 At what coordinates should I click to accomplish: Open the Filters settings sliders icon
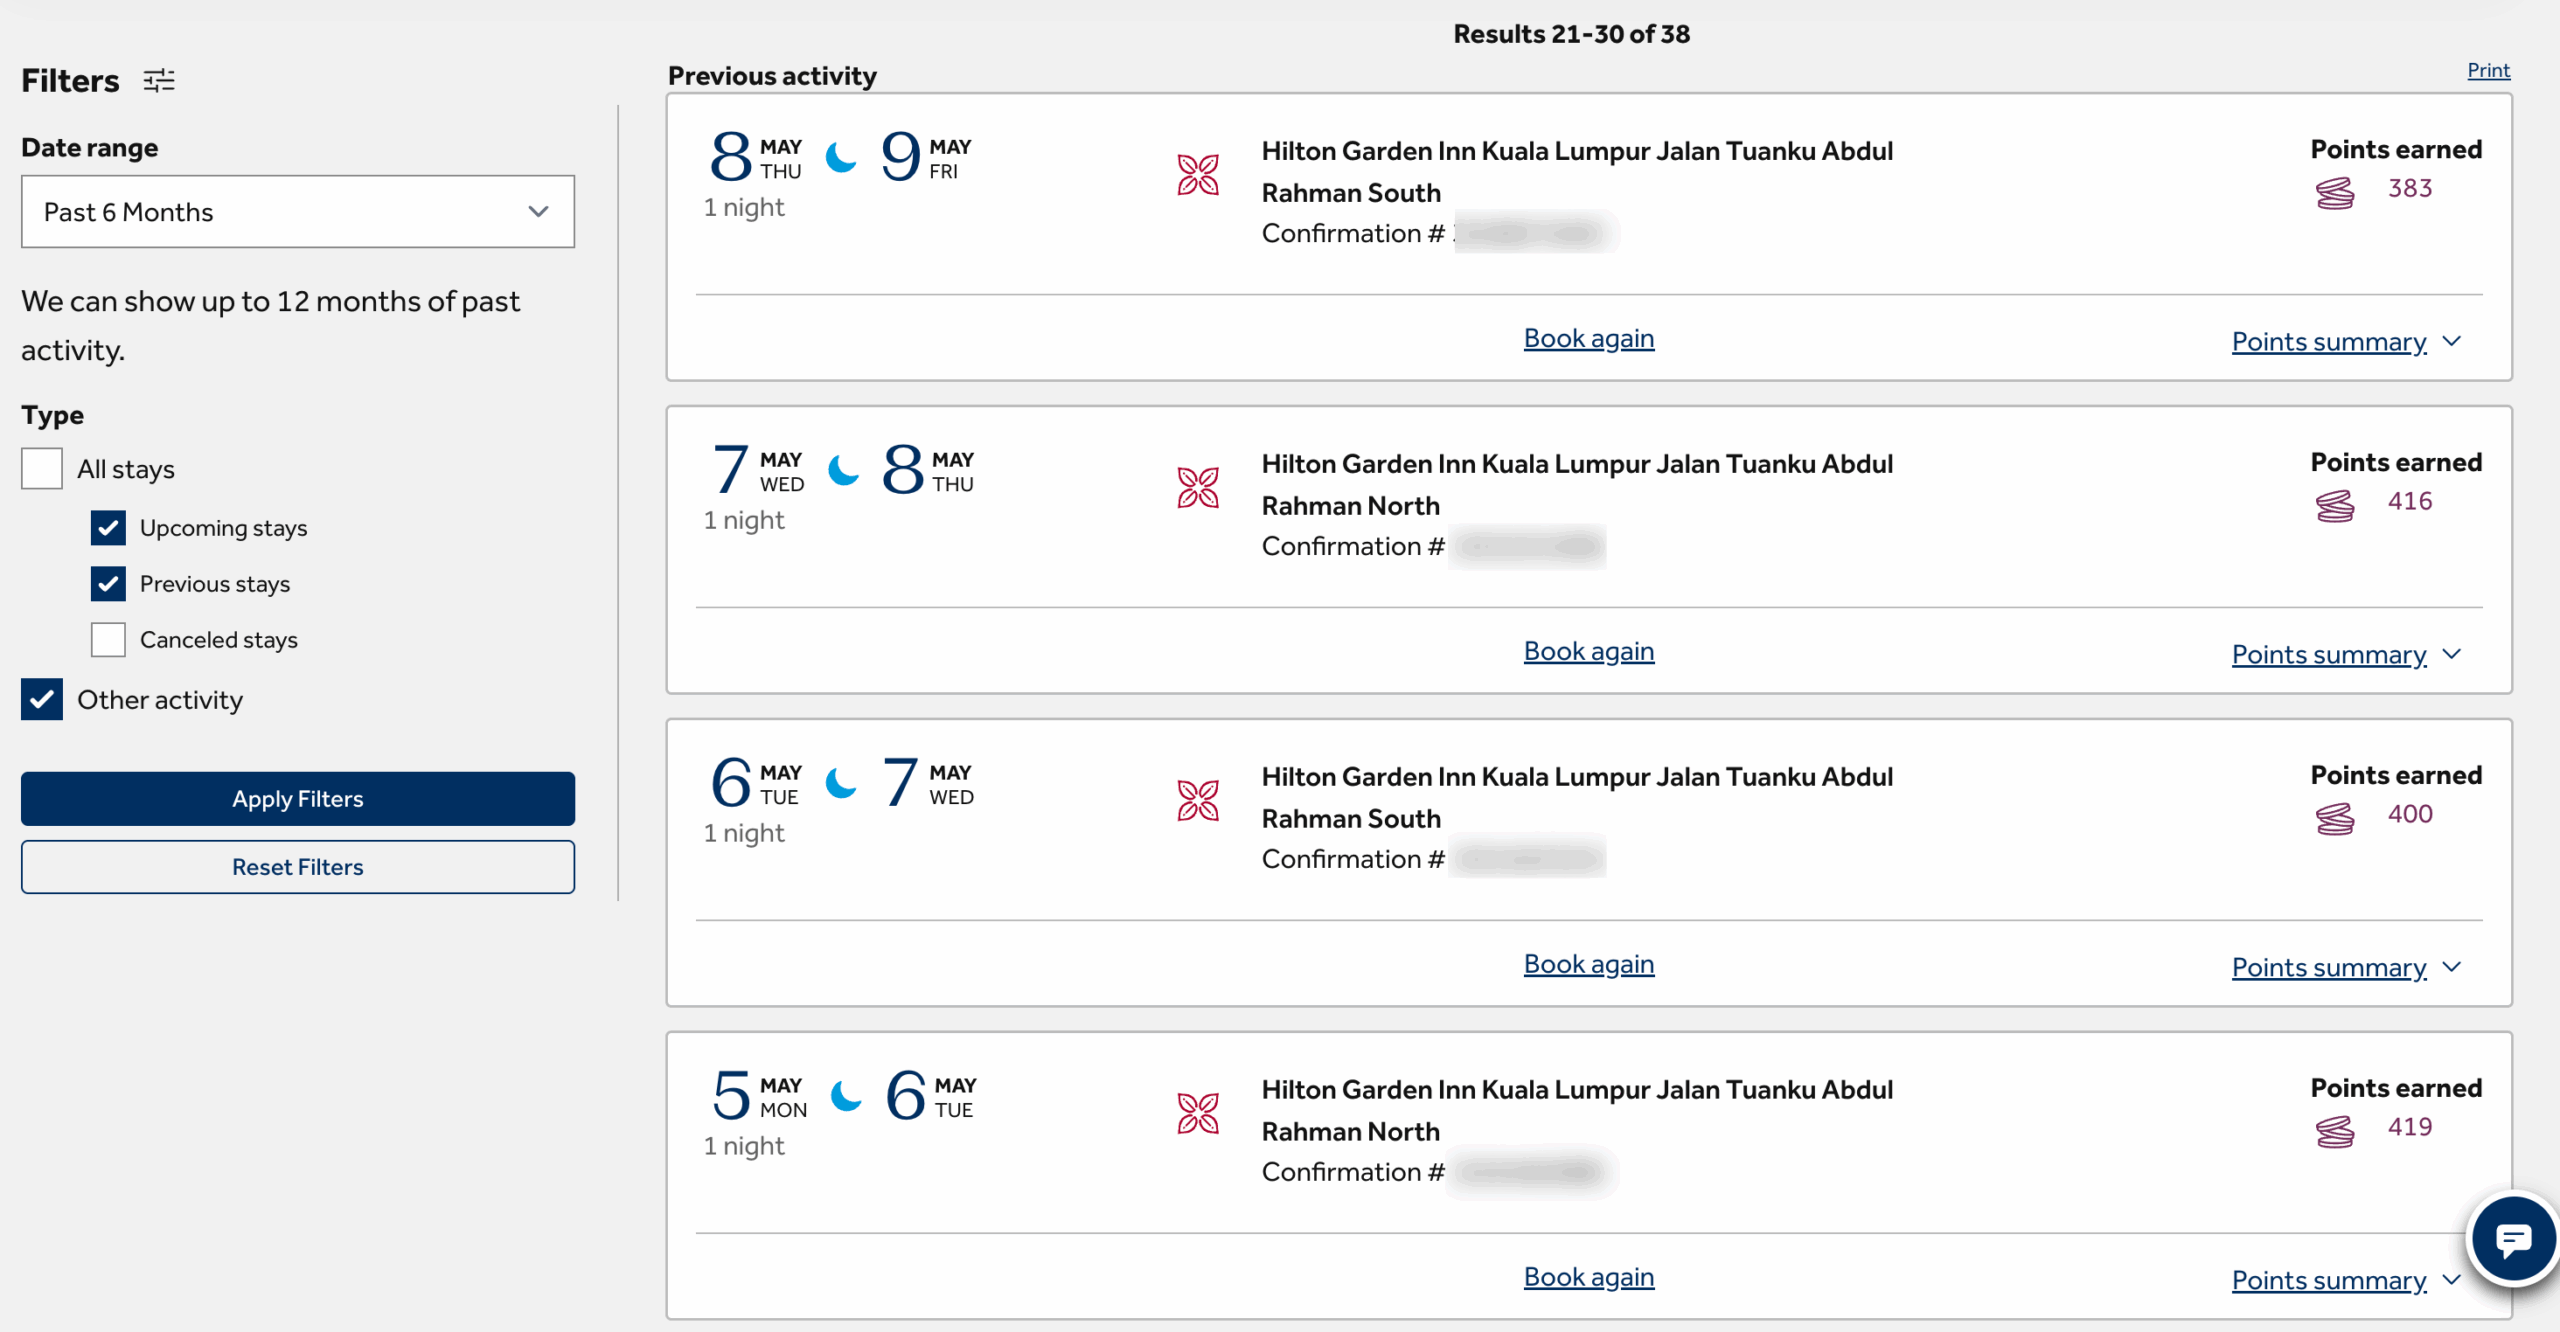(x=158, y=80)
